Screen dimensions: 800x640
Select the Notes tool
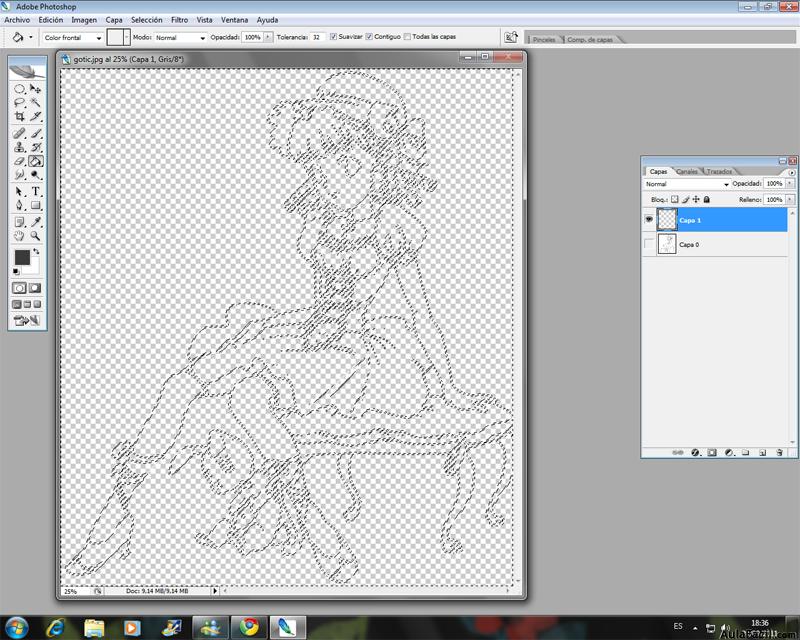coord(19,222)
